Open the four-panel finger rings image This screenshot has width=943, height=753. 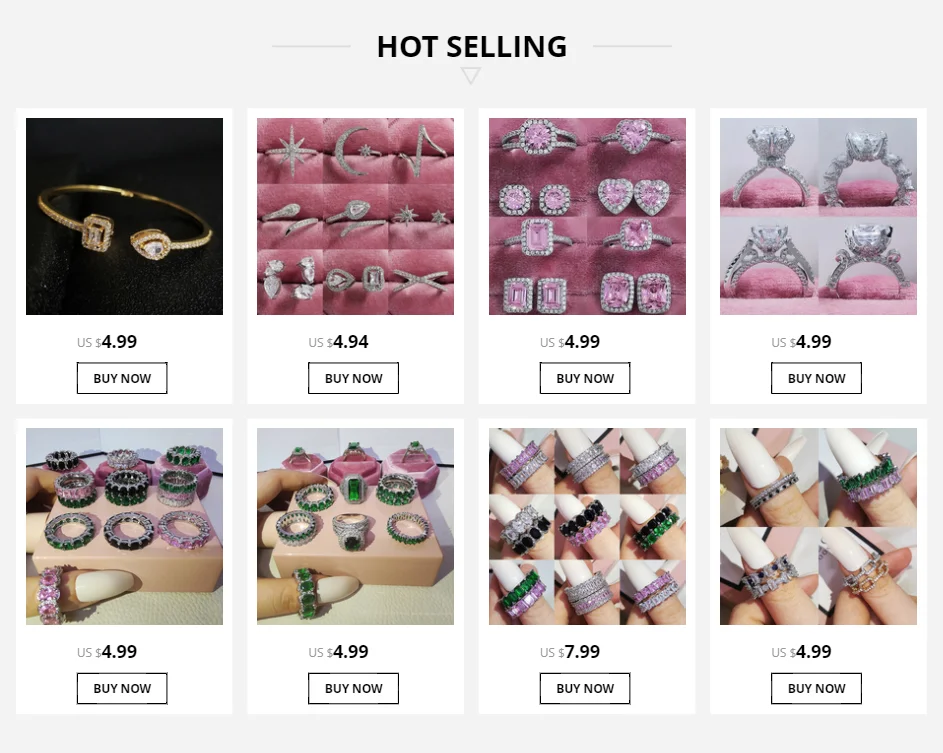pos(819,526)
